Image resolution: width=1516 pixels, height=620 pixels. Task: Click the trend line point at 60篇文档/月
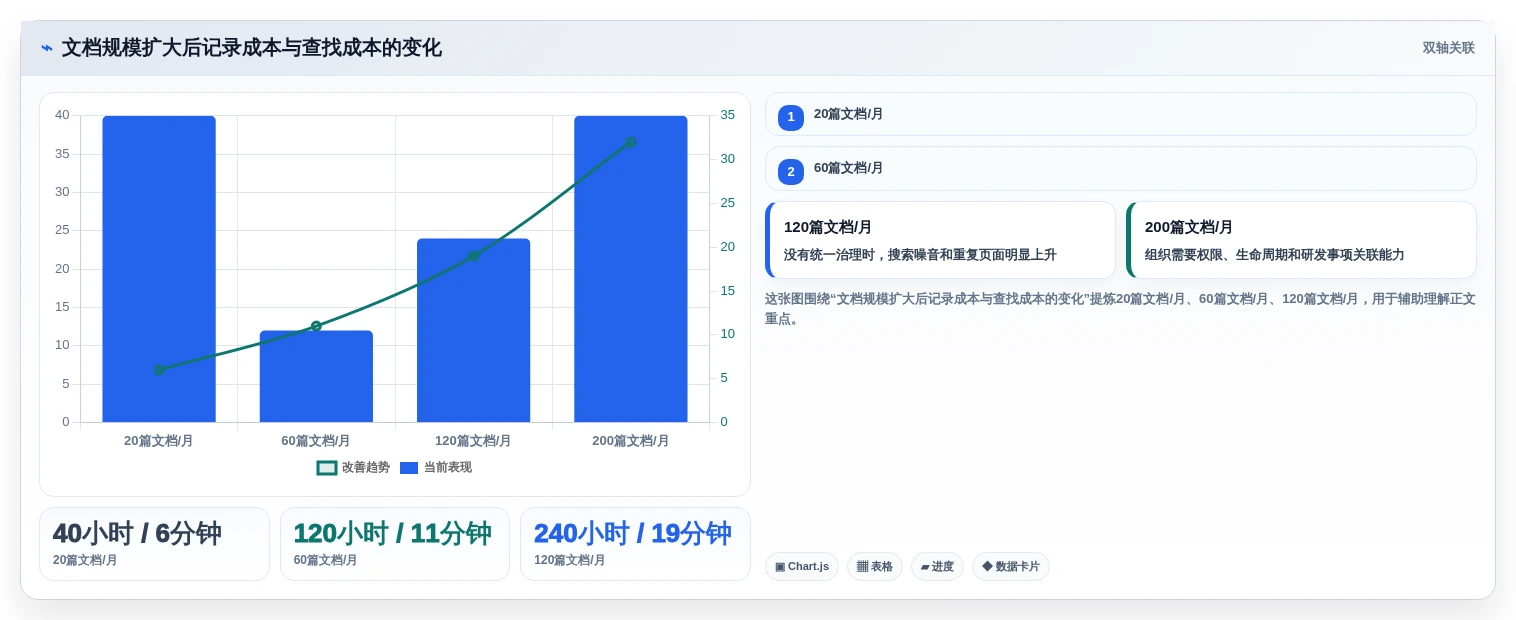click(x=316, y=326)
